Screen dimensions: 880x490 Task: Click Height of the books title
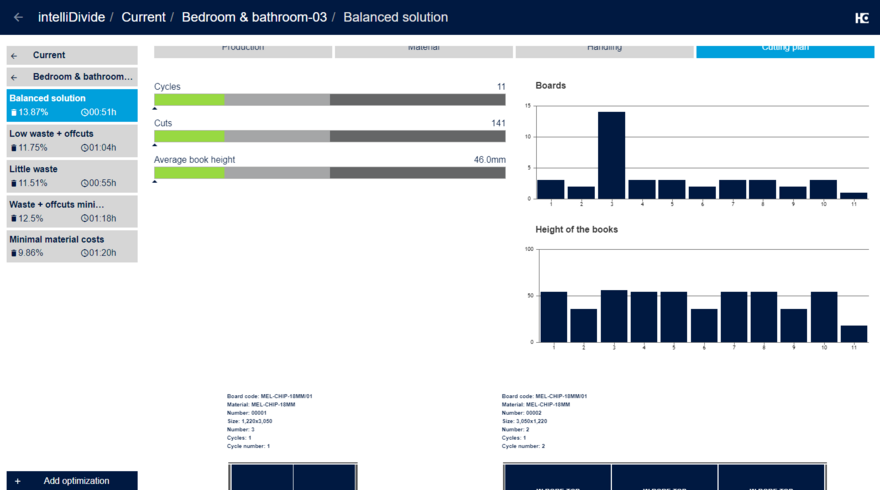click(x=576, y=230)
